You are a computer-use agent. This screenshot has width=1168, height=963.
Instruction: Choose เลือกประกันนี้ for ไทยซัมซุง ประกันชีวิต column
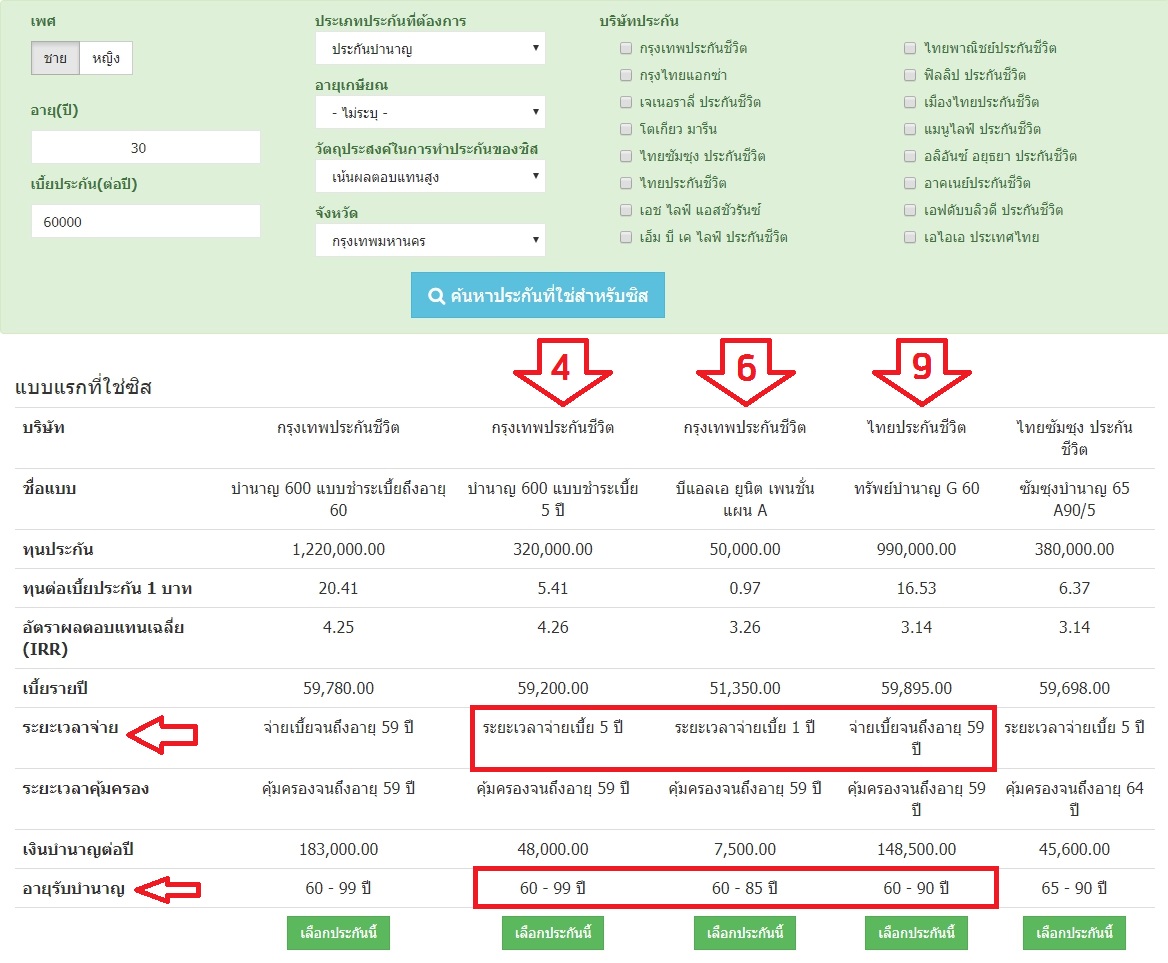point(1074,933)
